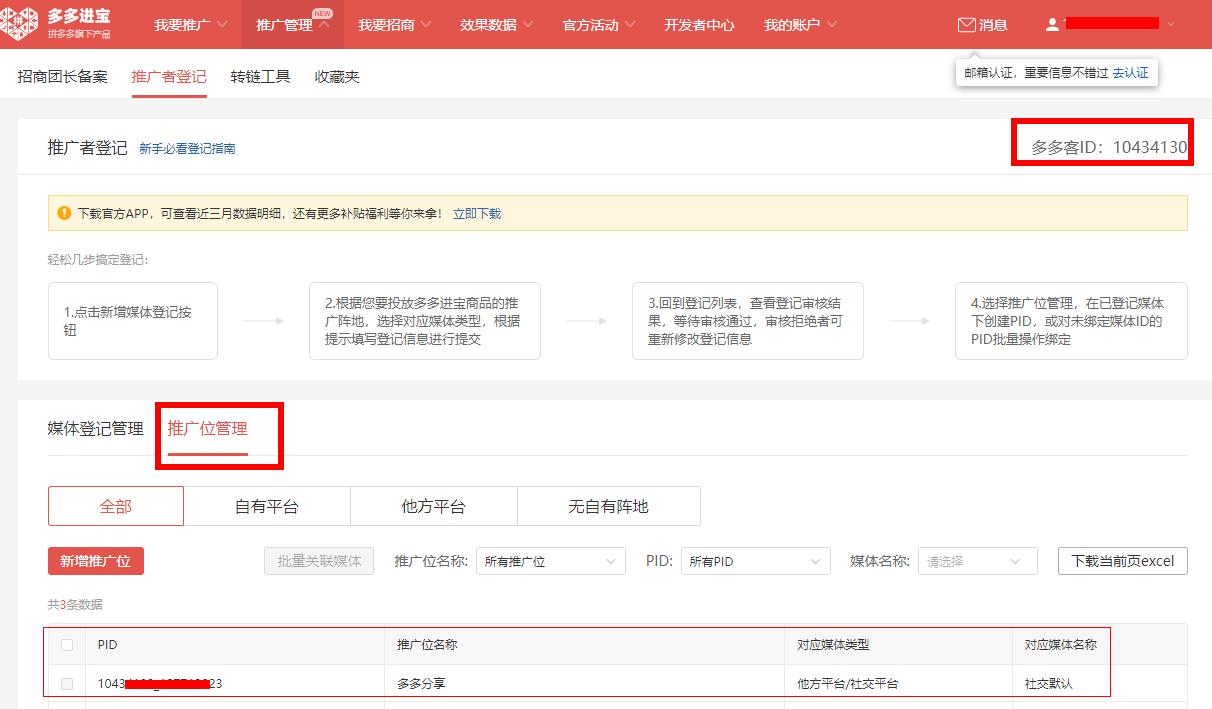1212x709 pixels.
Task: Expand the 我要招商 menu
Action: 395,25
